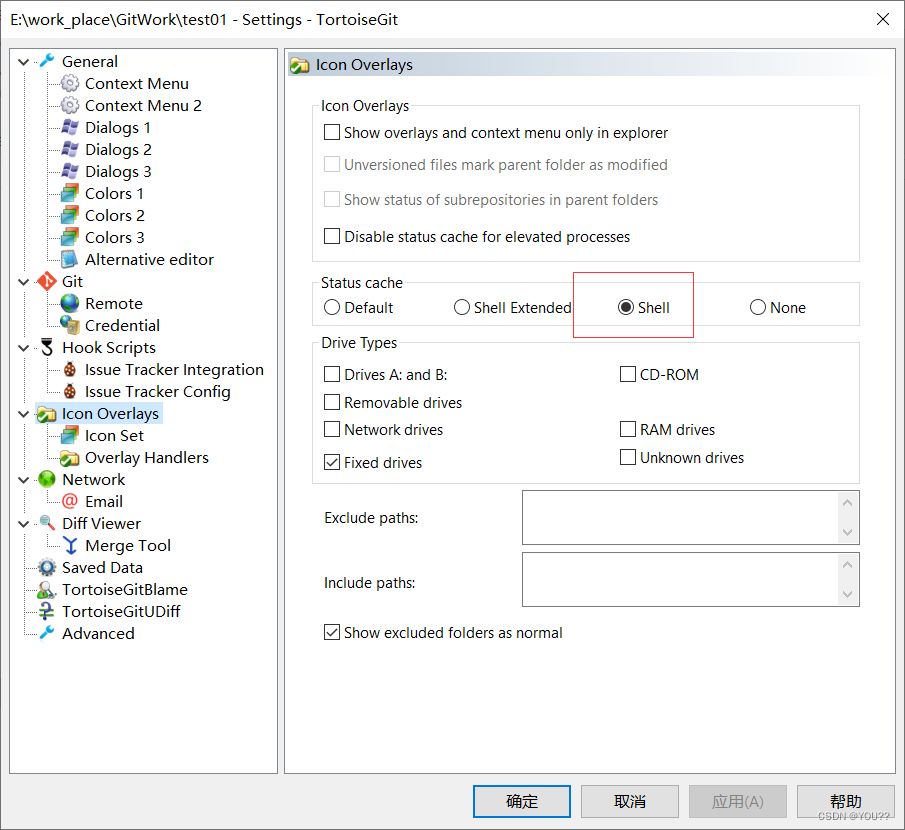
Task: Click the Dialogs 2 windows icon
Action: click(70, 149)
